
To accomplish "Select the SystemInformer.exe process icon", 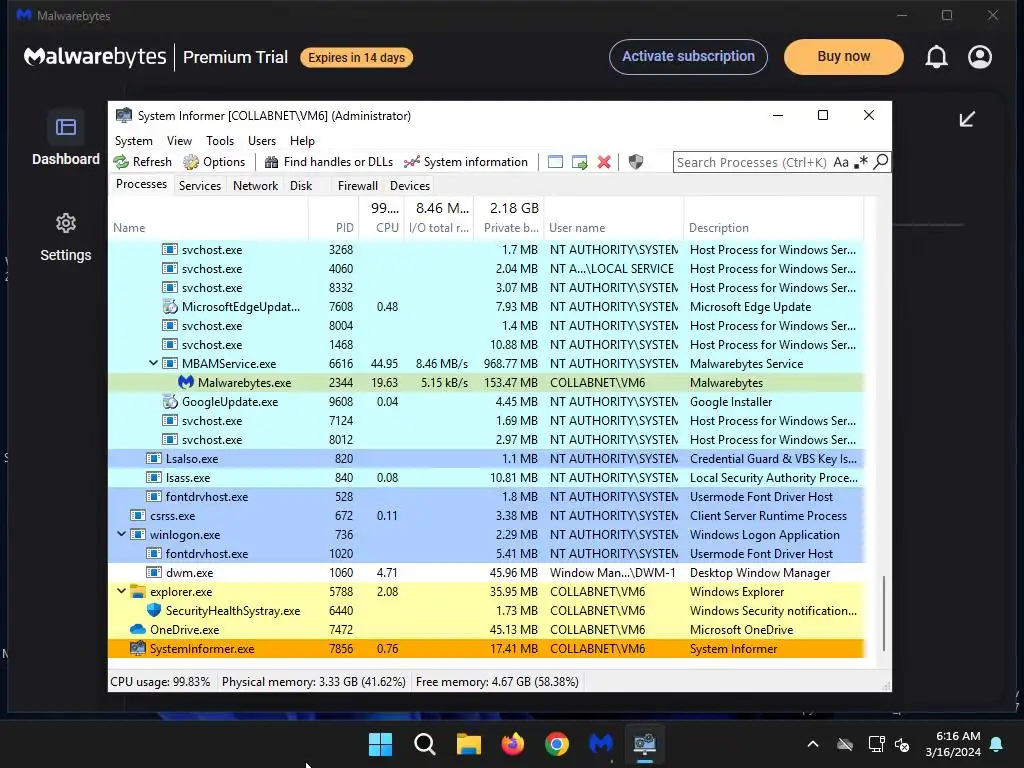I will click(x=138, y=648).
